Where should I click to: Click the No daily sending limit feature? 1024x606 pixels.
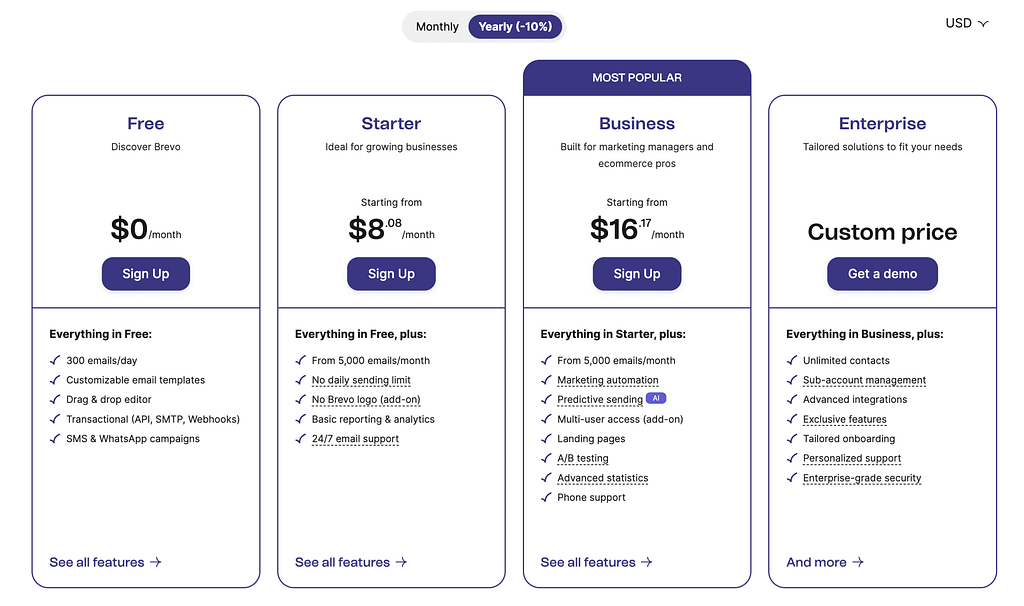[x=361, y=380]
